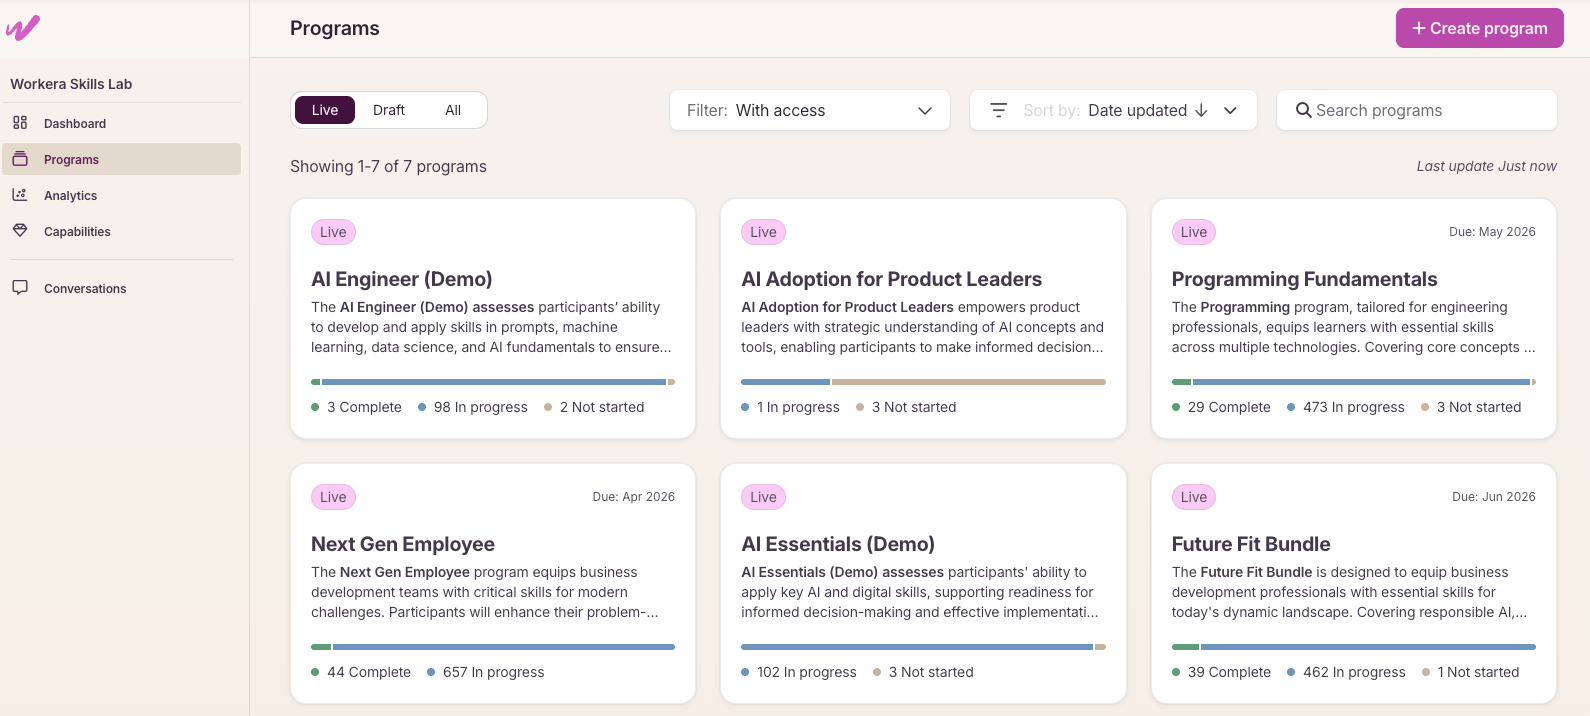Click the Live badge on Next Gen Employee
This screenshot has width=1590, height=716.
(333, 497)
